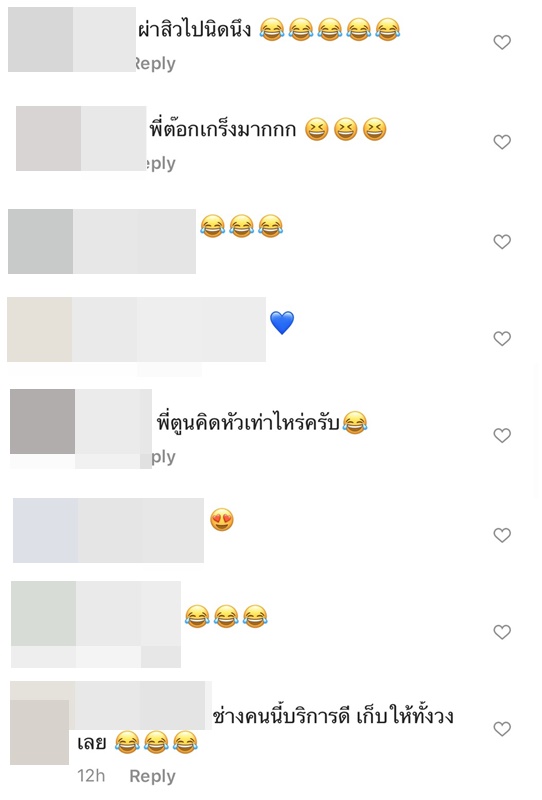Open the avatar of 'พี่ตูนคิดหัวเท่าไหร่ครับ' commenter
Viewport: 542px width, 800px height.
pos(42,421)
